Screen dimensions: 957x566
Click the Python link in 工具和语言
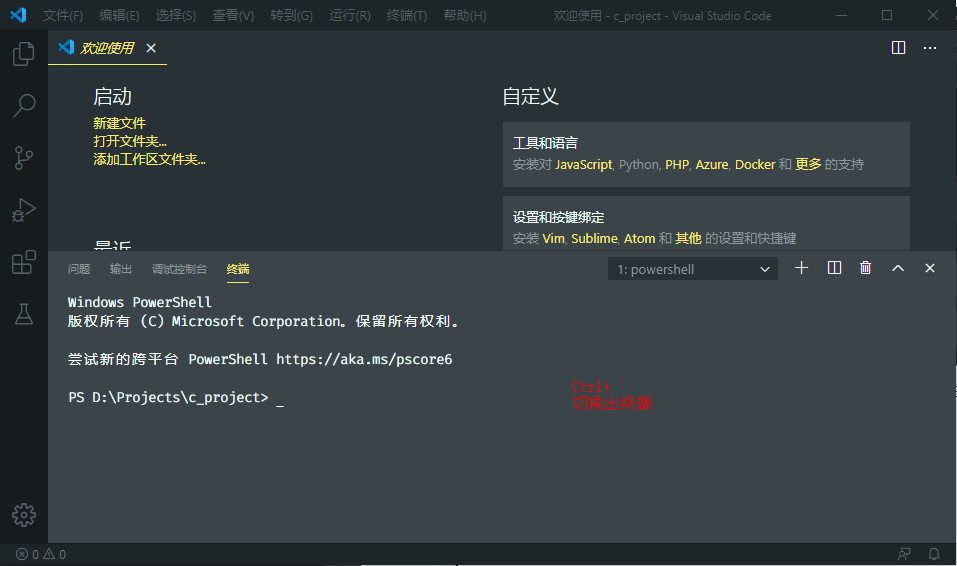click(x=639, y=164)
